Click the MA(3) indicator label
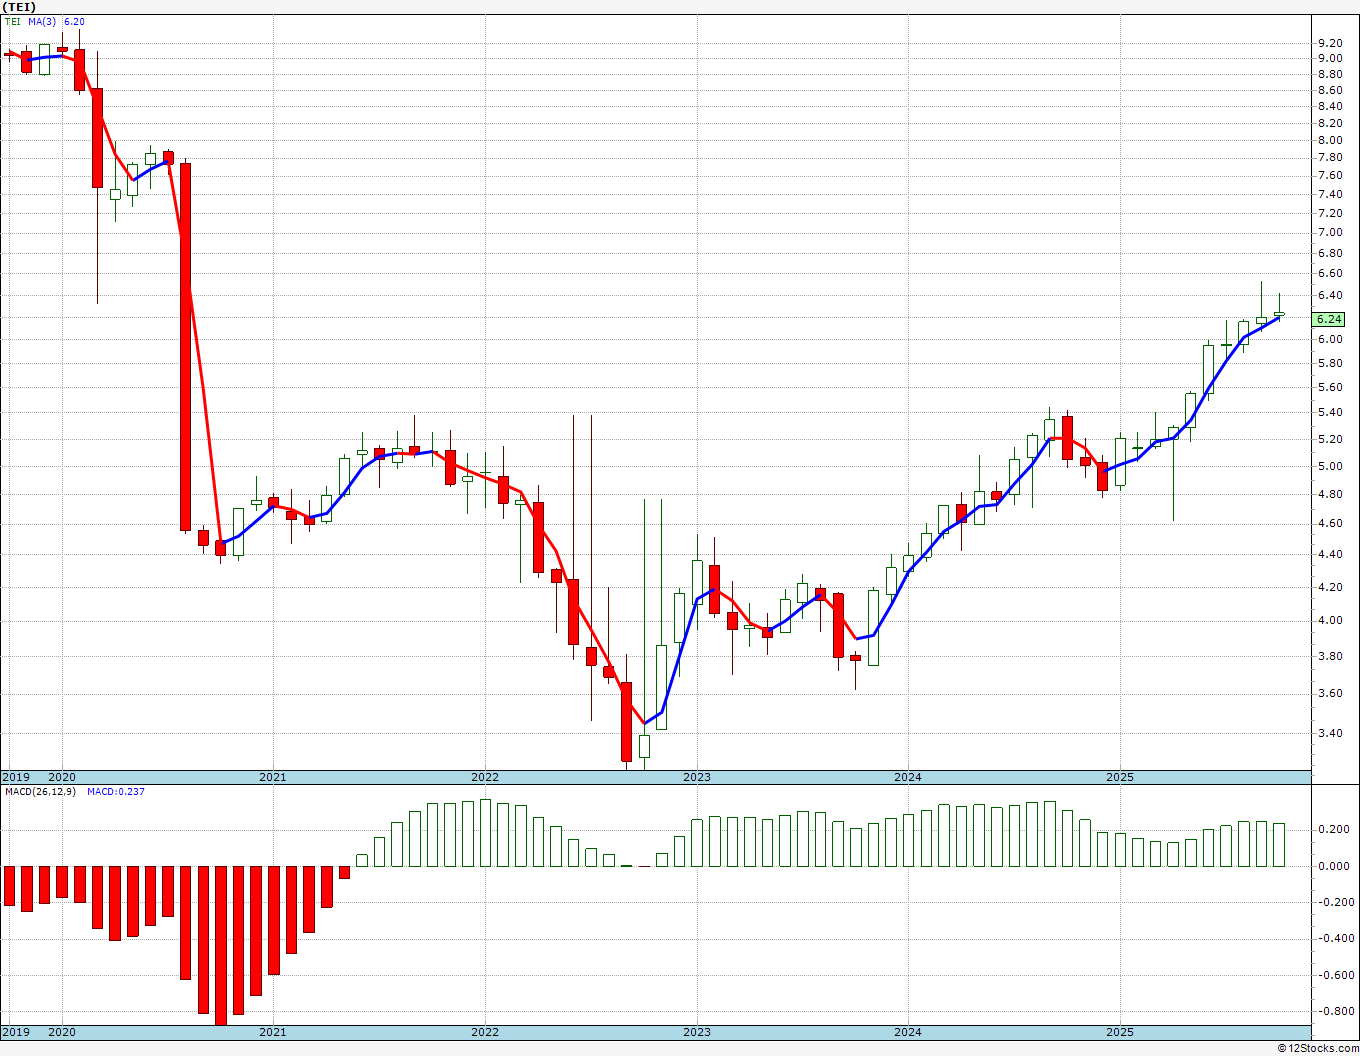The image size is (1360, 1056). pos(42,21)
